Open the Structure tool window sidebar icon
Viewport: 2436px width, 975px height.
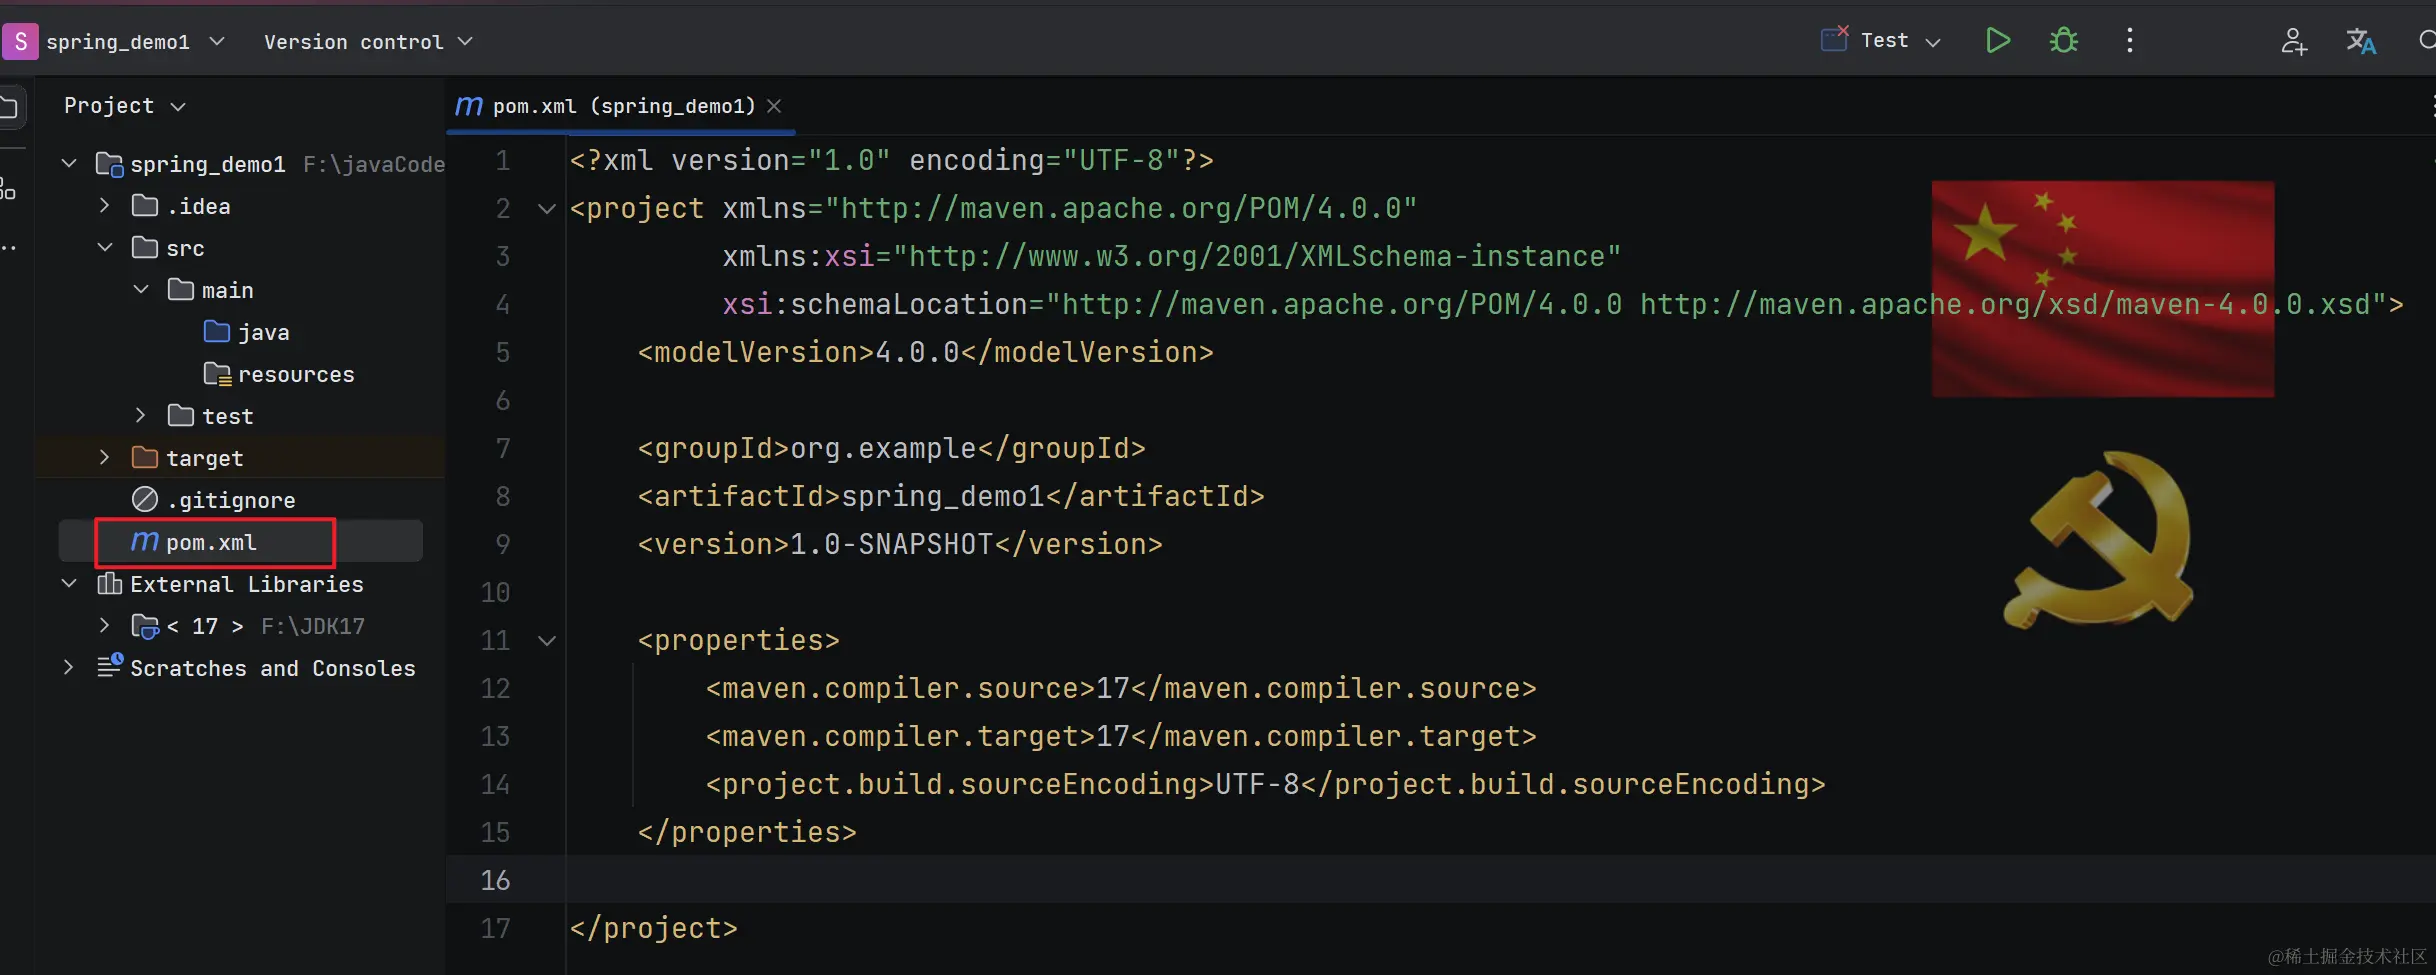point(8,188)
